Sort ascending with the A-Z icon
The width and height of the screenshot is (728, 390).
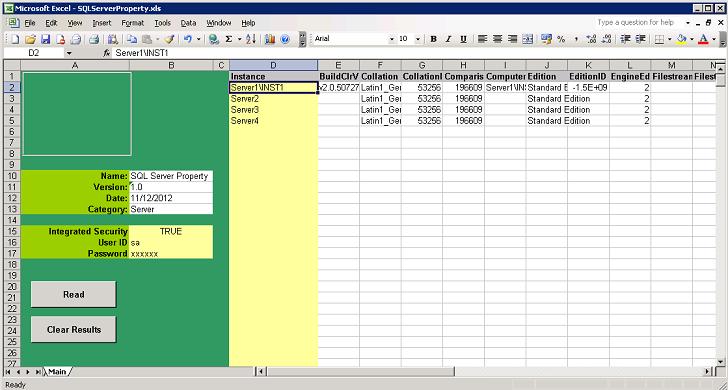coord(251,39)
